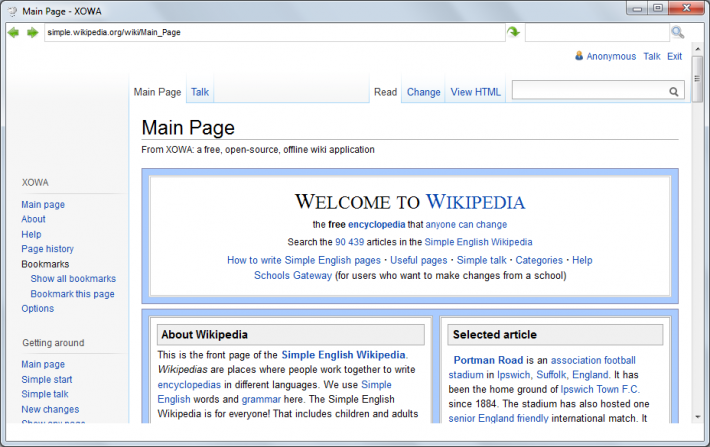Click the scrollbar up arrow
Image resolution: width=710 pixels, height=447 pixels.
pyautogui.click(x=697, y=49)
